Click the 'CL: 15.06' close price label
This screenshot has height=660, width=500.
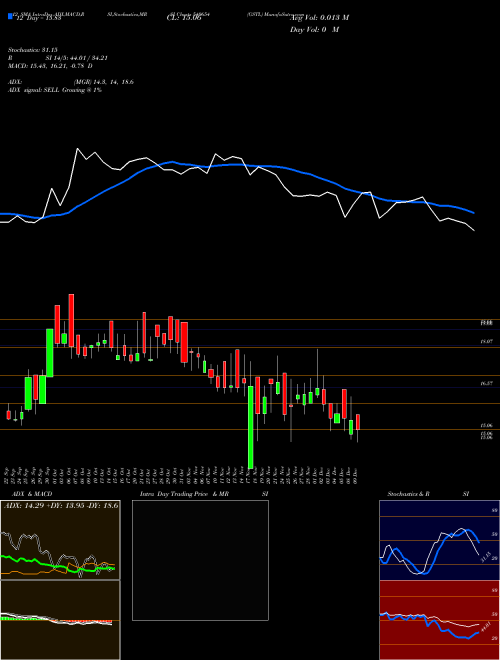184,18
